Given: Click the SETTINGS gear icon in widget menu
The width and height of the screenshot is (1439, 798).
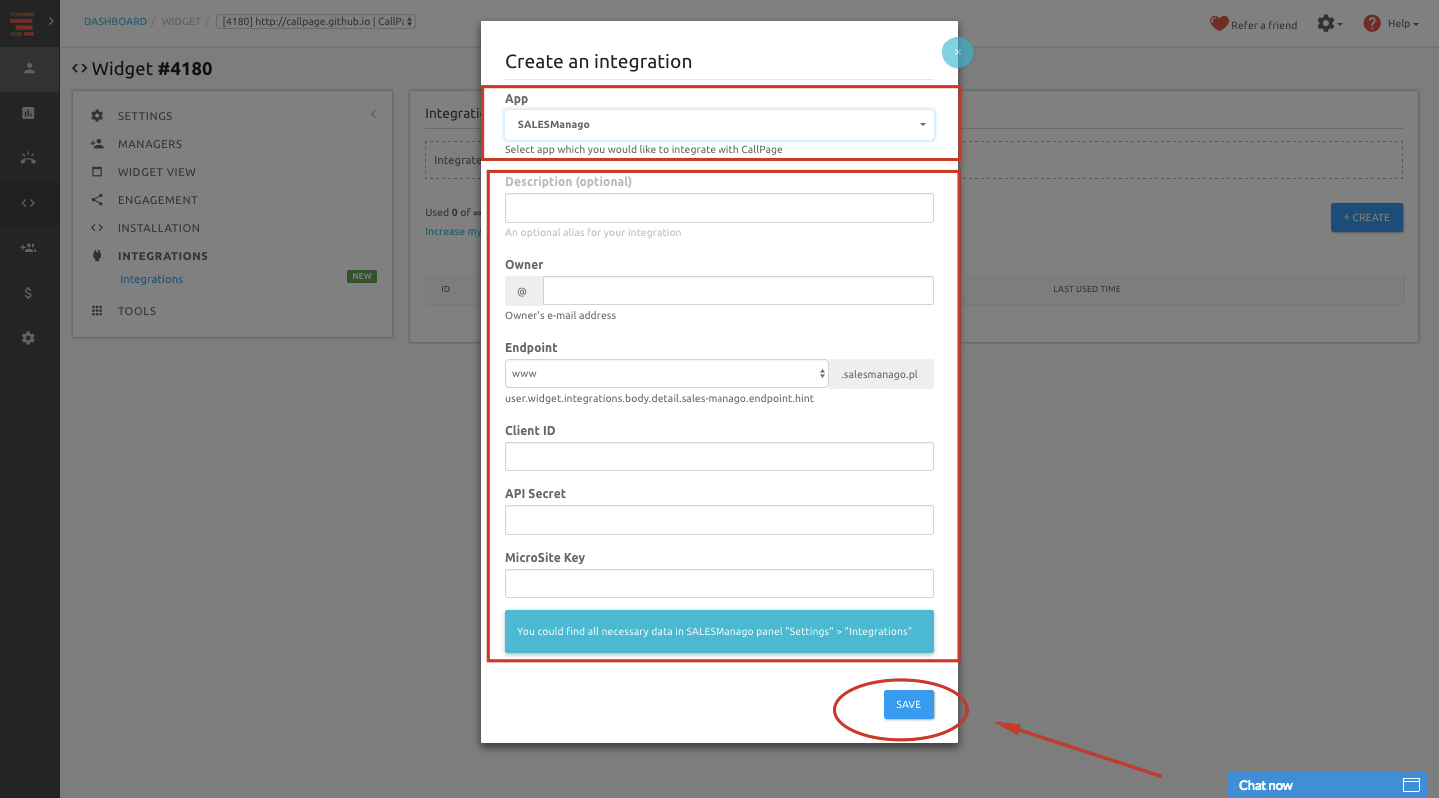Looking at the screenshot, I should pos(97,116).
